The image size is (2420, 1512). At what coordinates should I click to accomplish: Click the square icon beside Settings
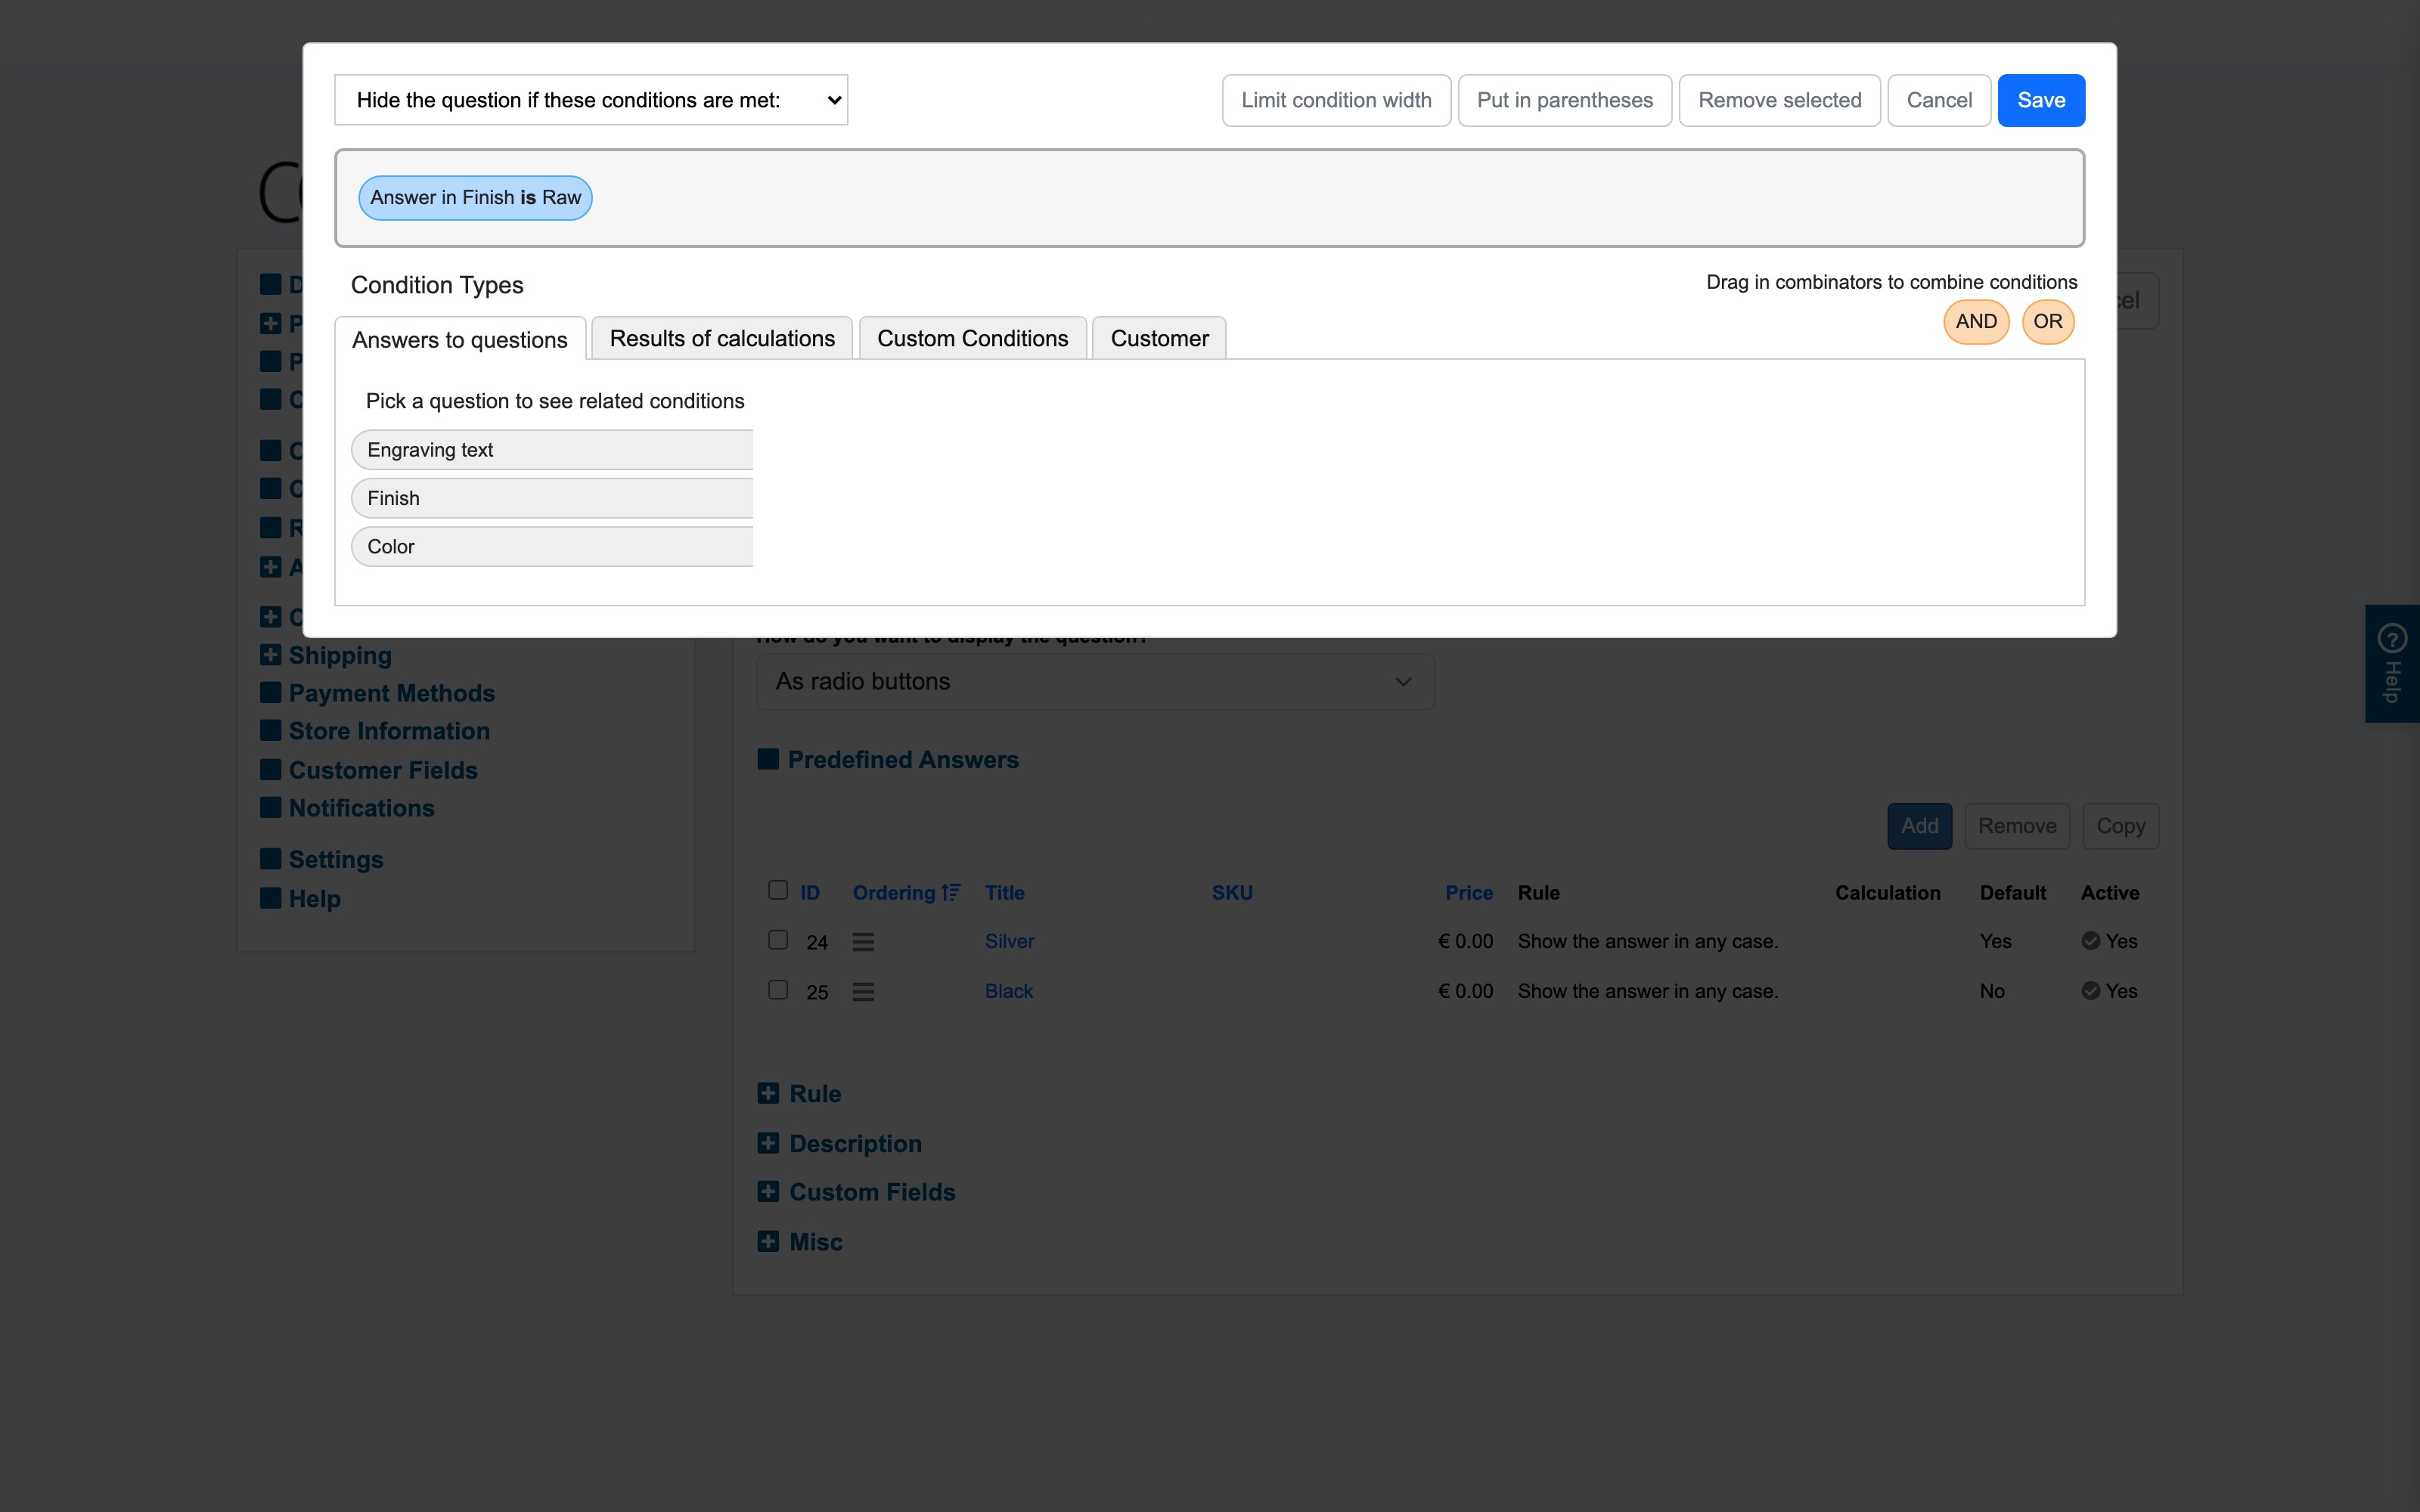tap(270, 859)
